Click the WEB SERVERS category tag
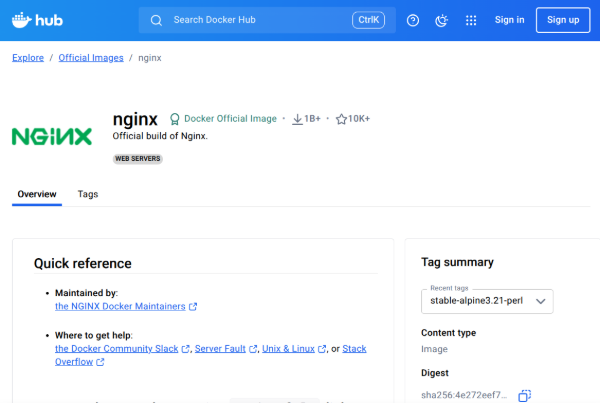The height and width of the screenshot is (403, 600). point(138,158)
